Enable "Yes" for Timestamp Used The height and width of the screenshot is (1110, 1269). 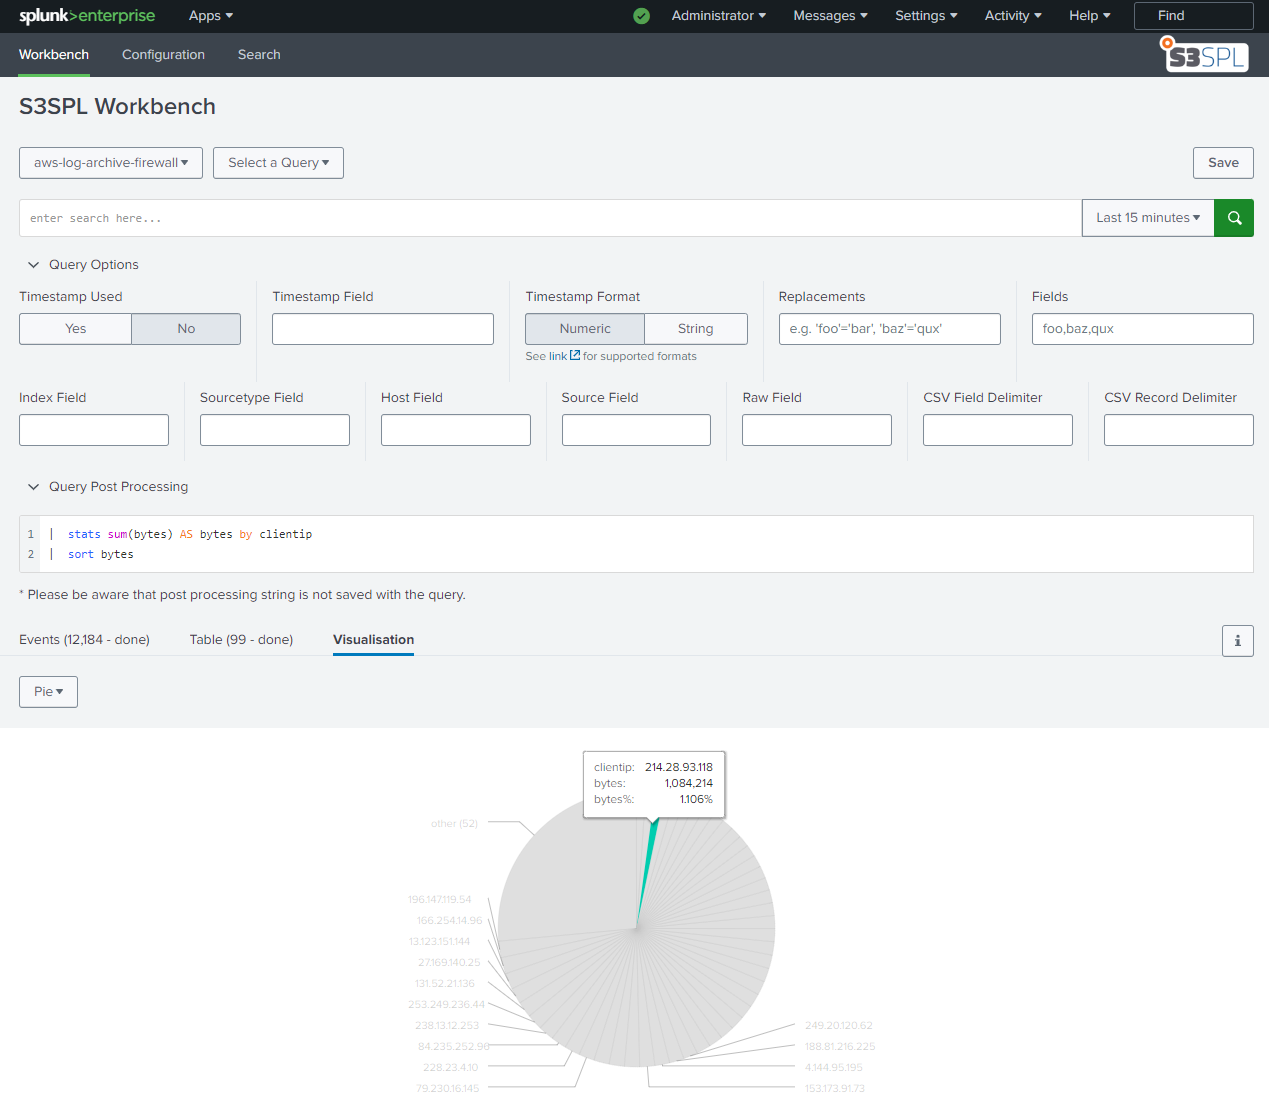(x=74, y=328)
